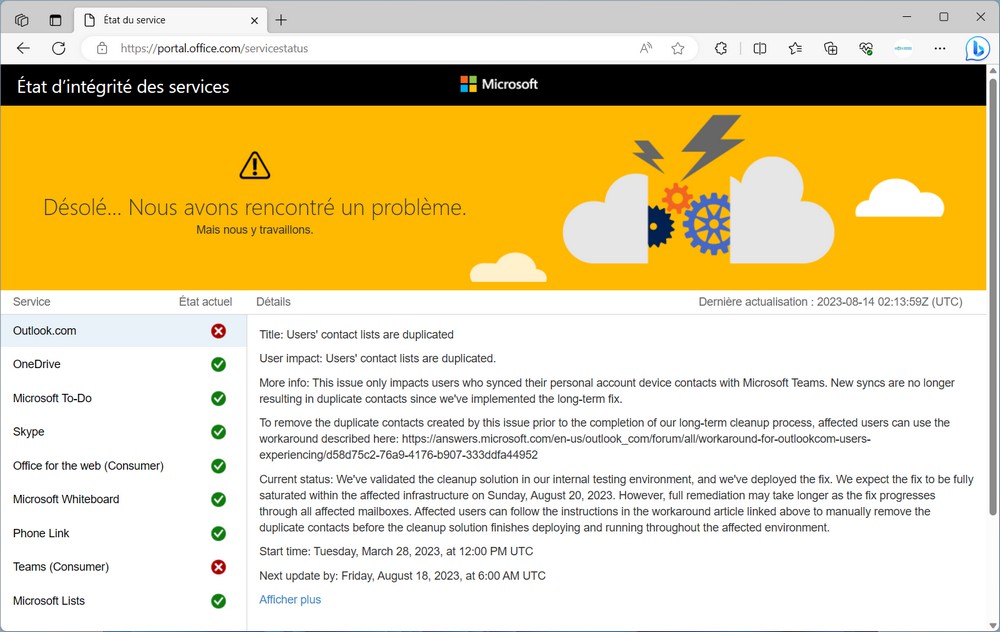Click the Détails column header
Viewport: 1000px width, 632px height.
273,302
